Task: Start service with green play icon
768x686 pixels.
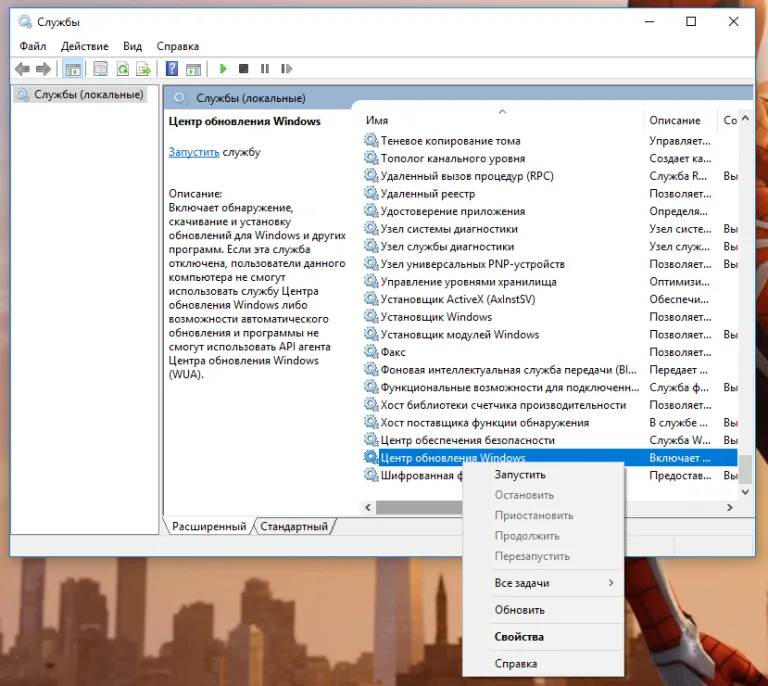Action: [223, 69]
